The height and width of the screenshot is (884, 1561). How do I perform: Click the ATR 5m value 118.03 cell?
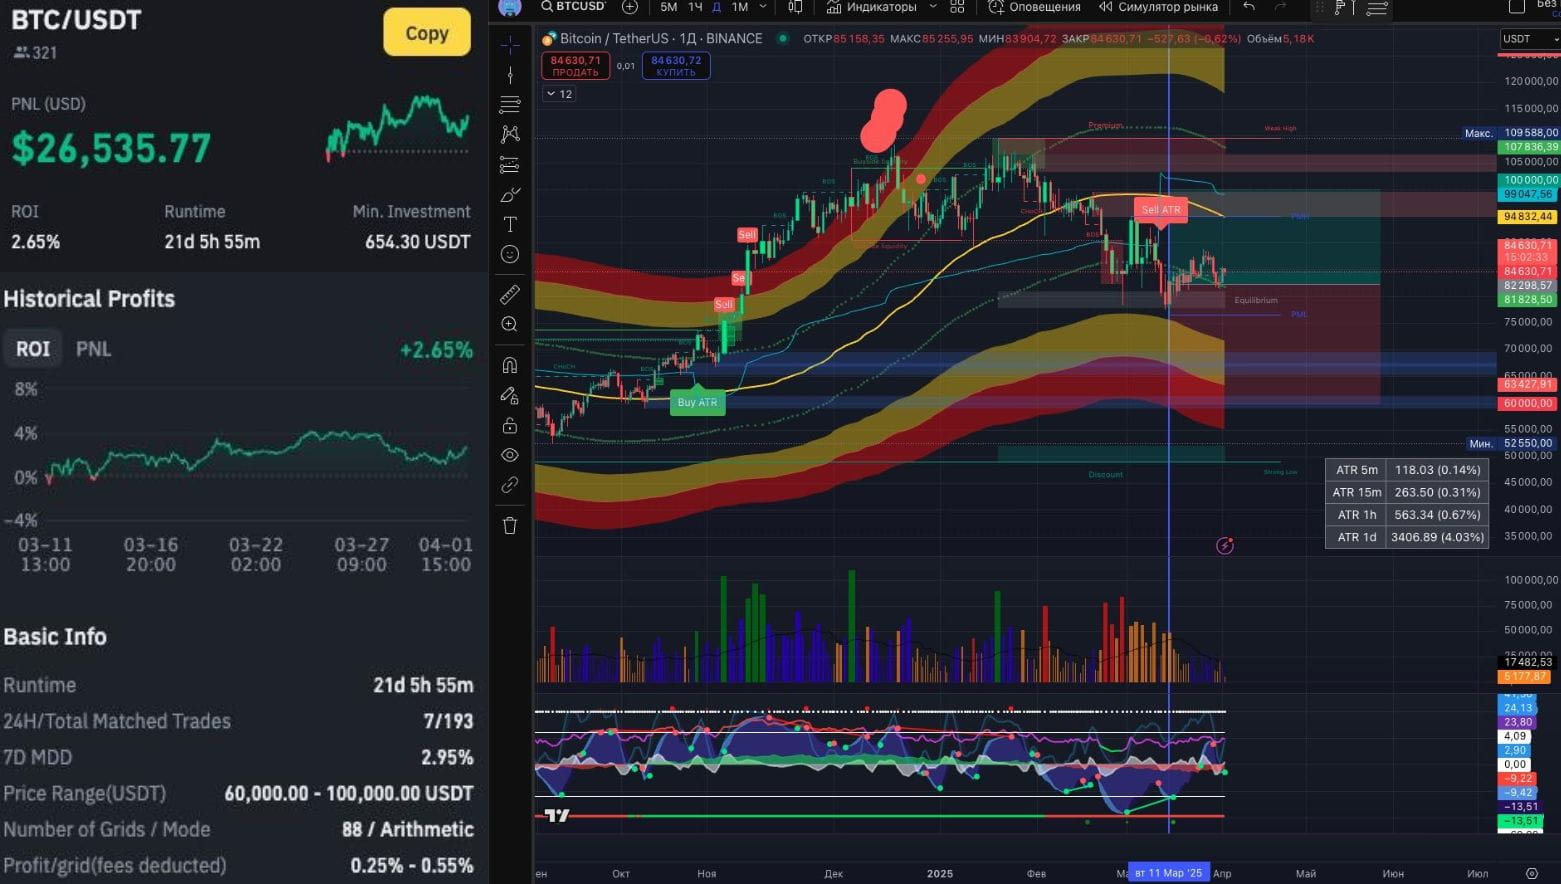coord(1437,470)
